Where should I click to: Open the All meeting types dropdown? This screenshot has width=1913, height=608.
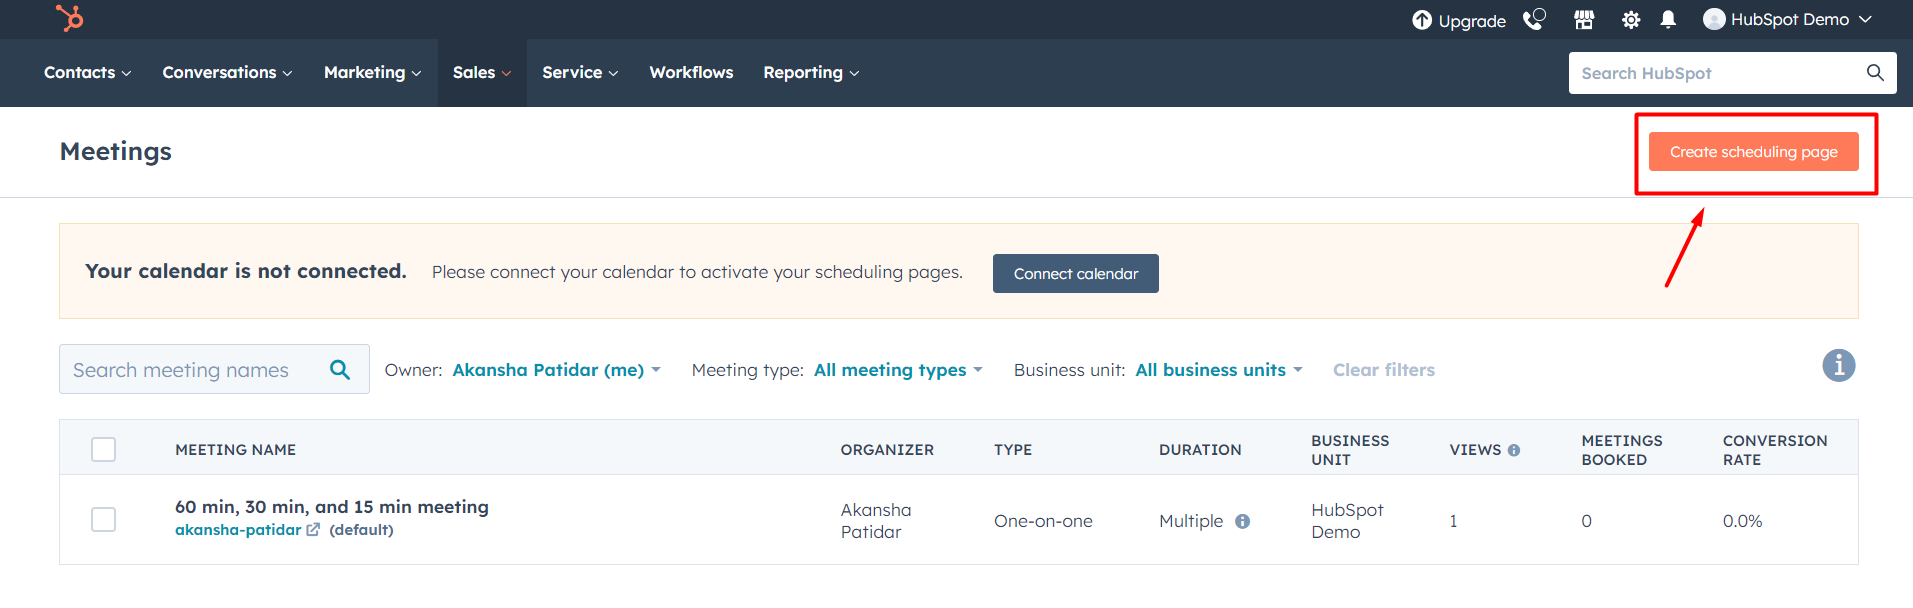pyautogui.click(x=898, y=370)
